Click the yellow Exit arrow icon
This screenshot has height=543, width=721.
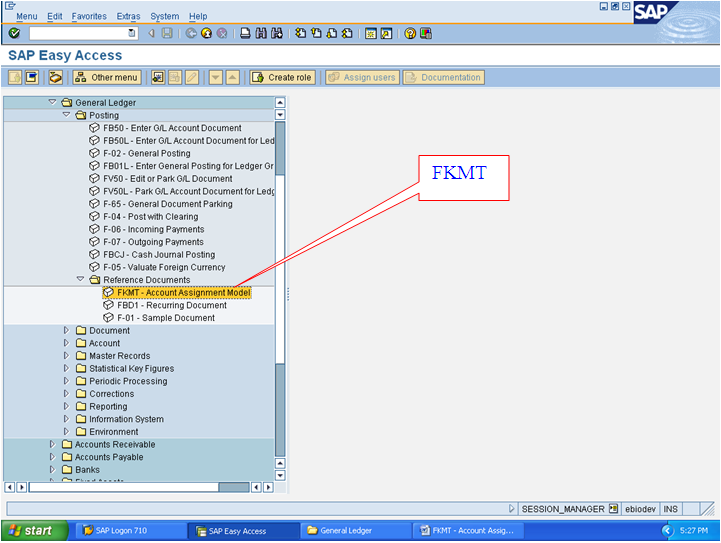[x=206, y=33]
